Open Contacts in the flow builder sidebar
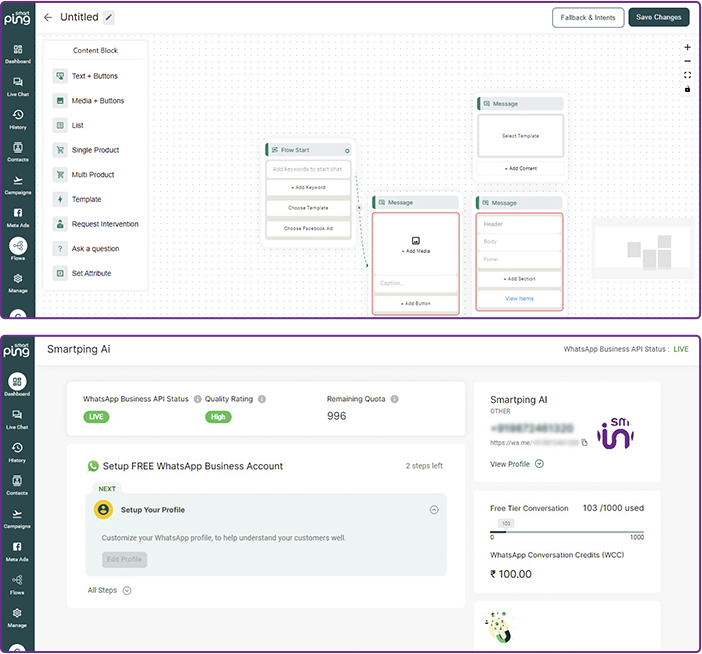The image size is (702, 654). click(x=18, y=152)
